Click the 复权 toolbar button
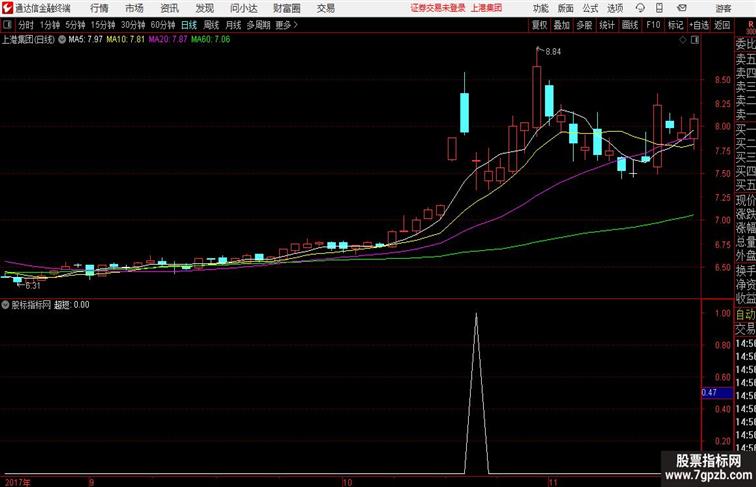 [540, 25]
